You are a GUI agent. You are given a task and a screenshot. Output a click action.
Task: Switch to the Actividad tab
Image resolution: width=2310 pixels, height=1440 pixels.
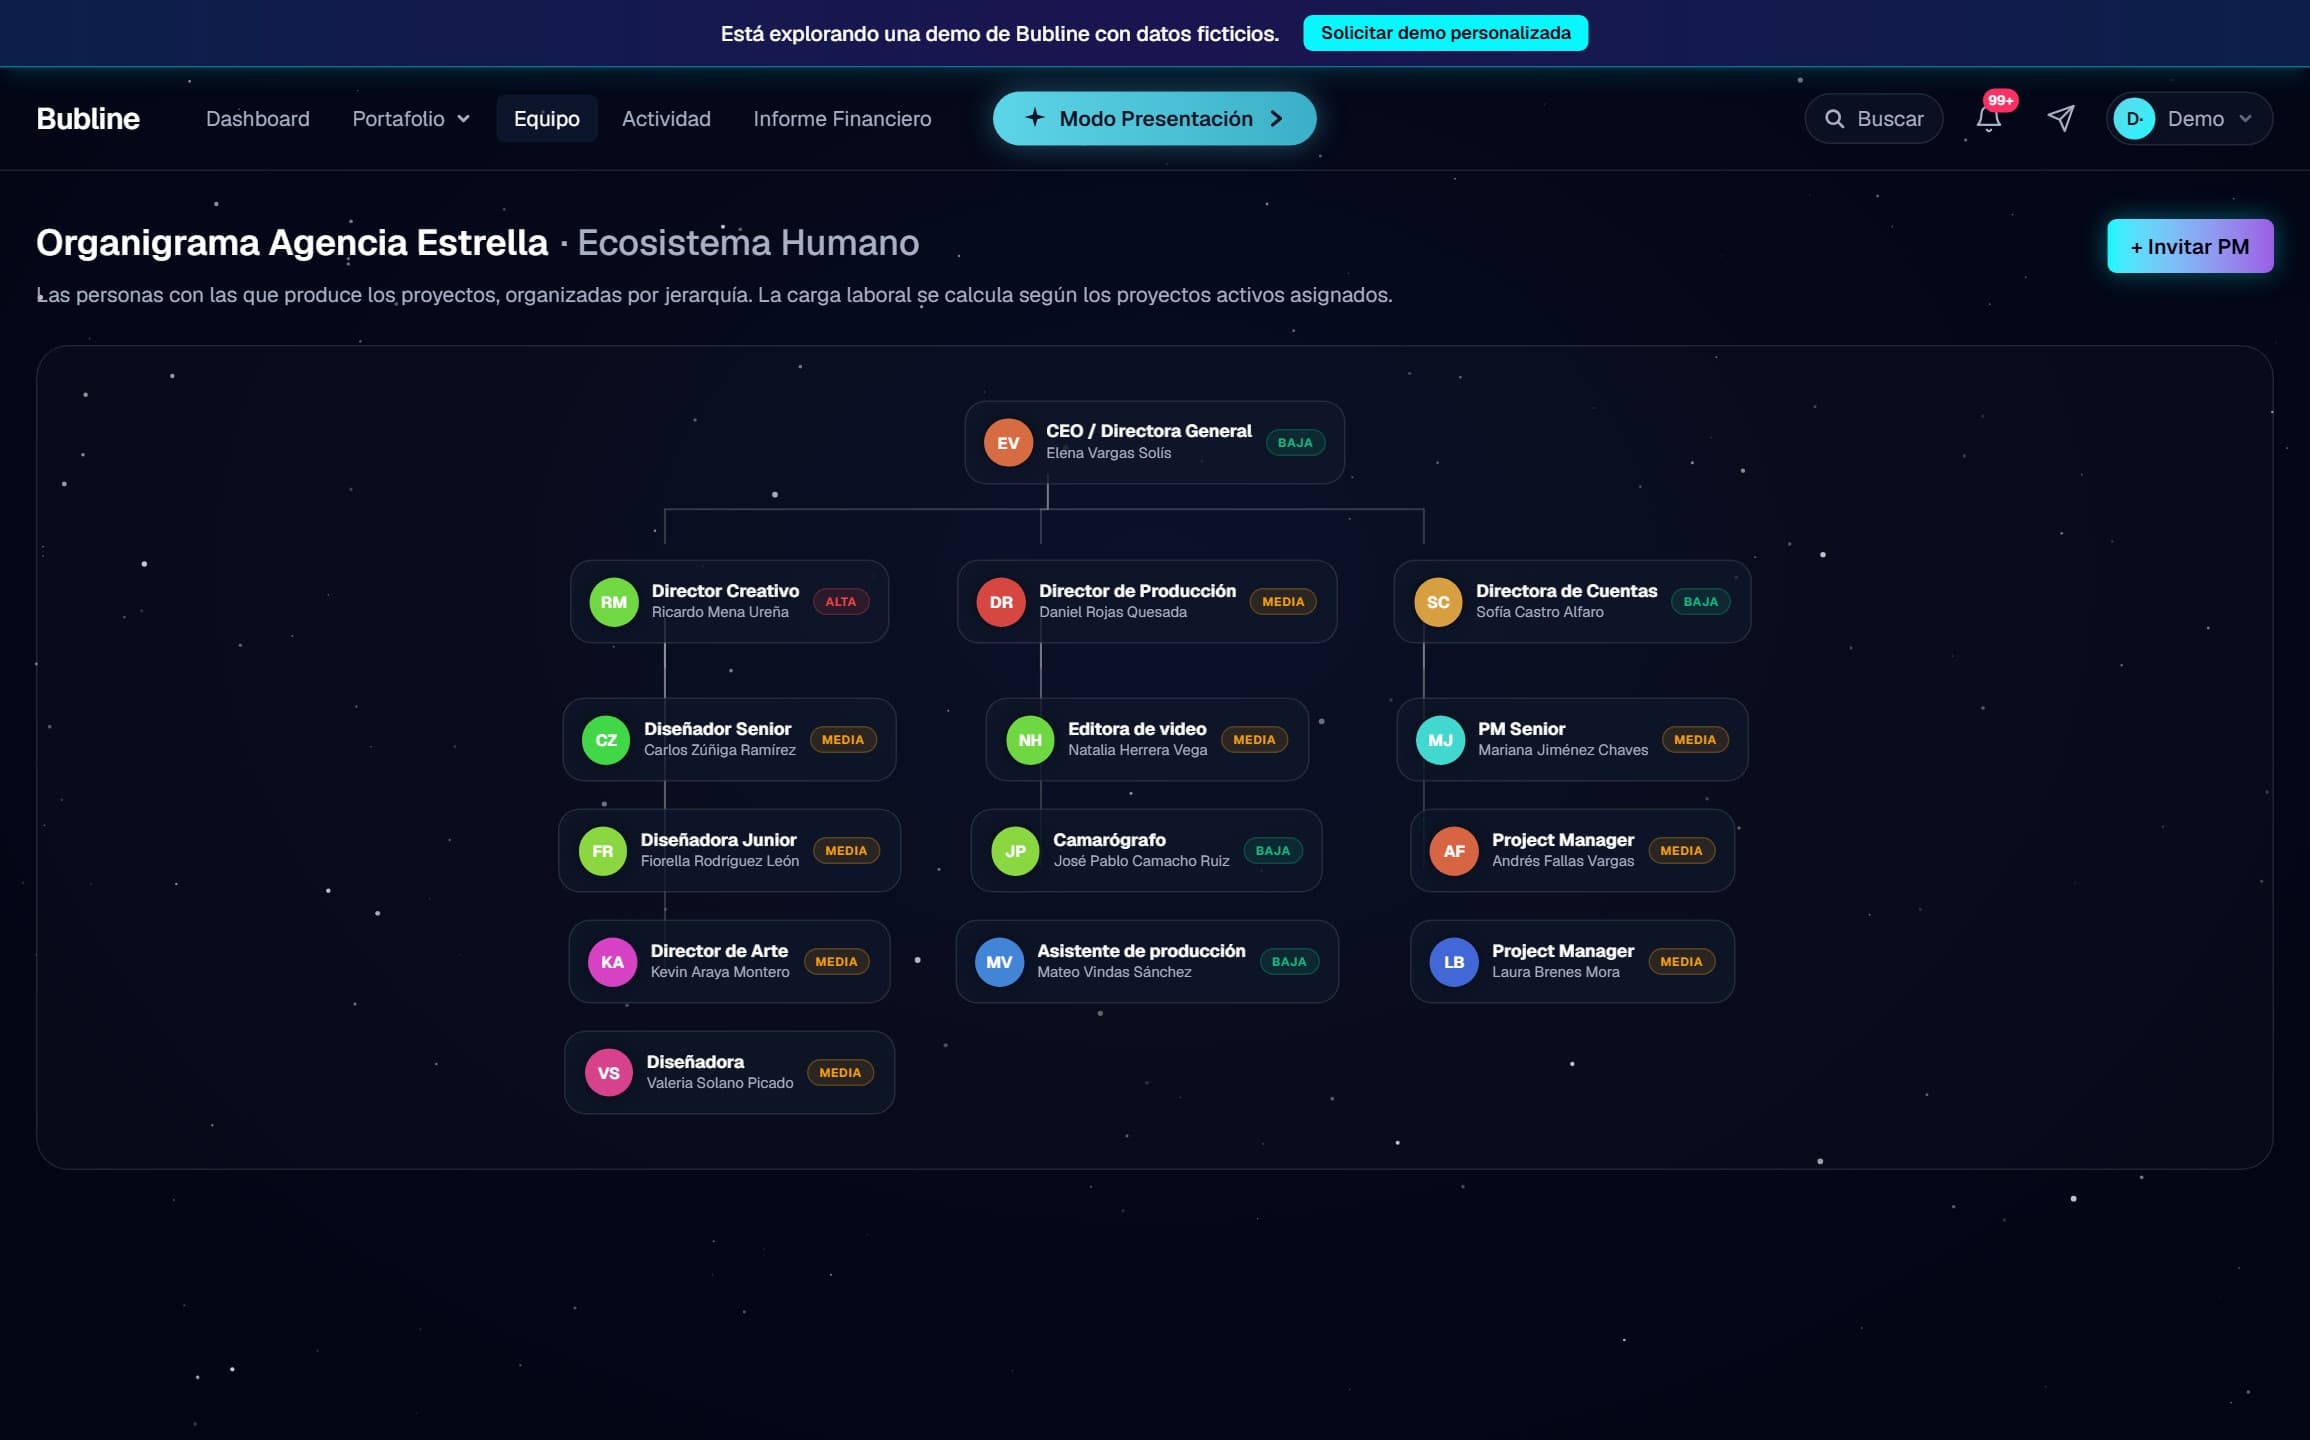666,119
